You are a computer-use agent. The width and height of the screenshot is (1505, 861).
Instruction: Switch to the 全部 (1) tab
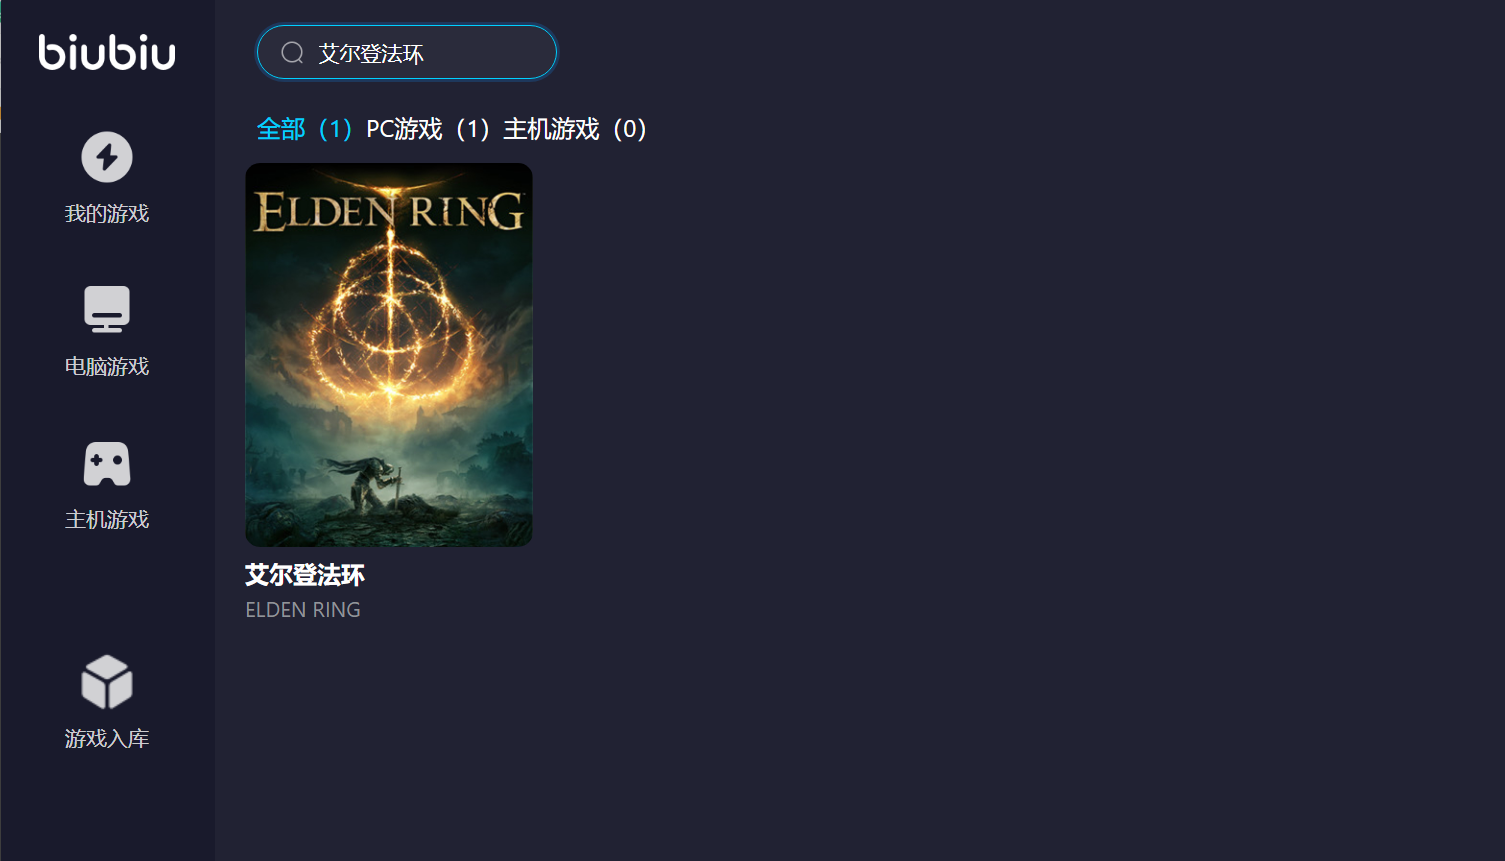pyautogui.click(x=304, y=129)
